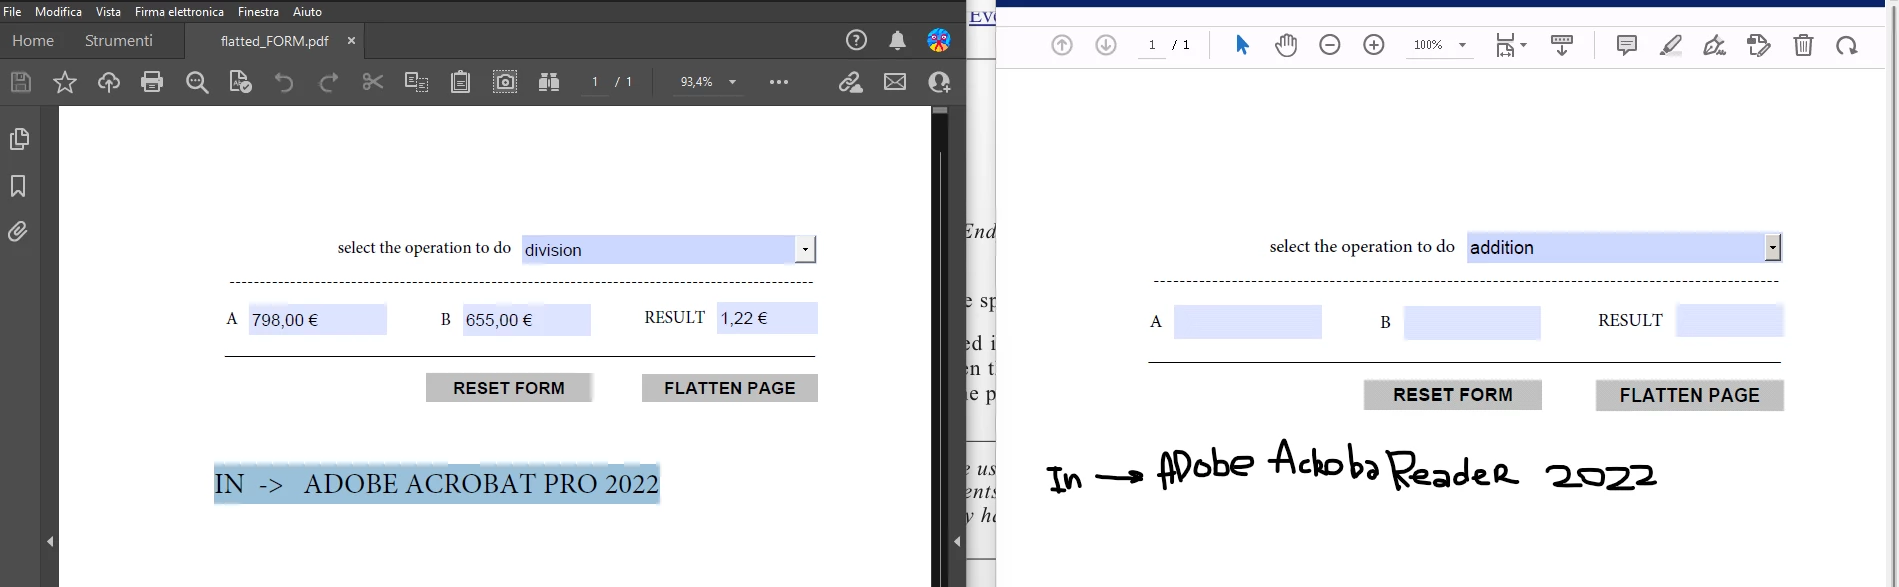Click RESULT field showing 1,22 €
Viewport: 1899px width, 587px height.
[x=767, y=318]
